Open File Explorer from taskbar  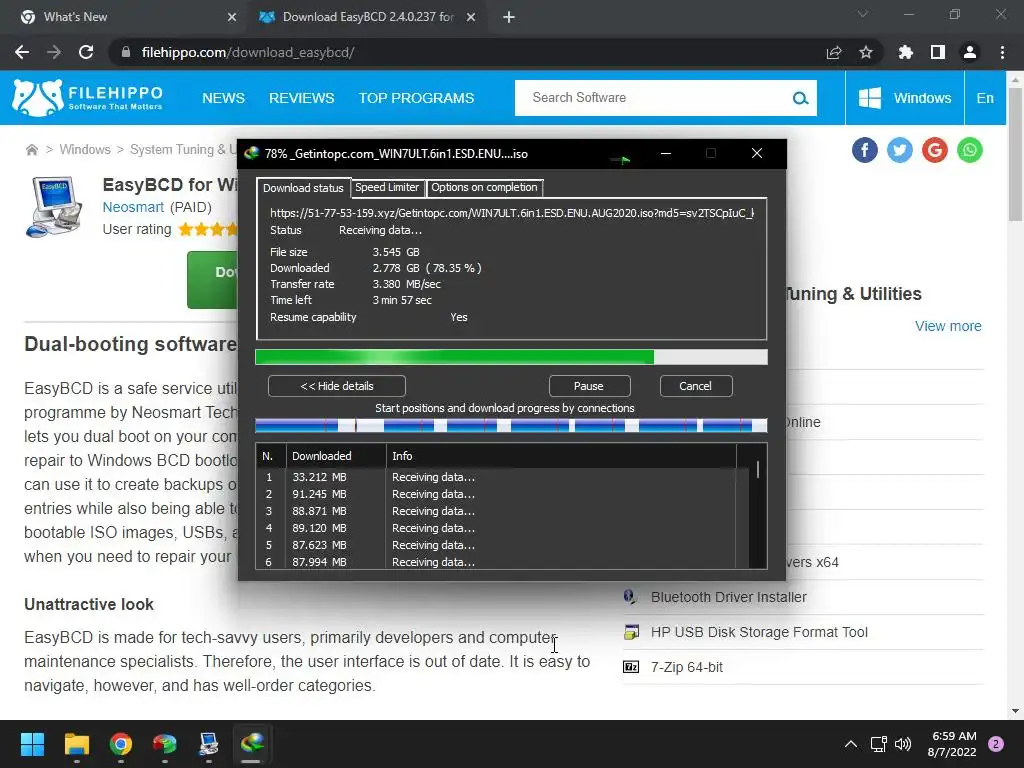76,744
